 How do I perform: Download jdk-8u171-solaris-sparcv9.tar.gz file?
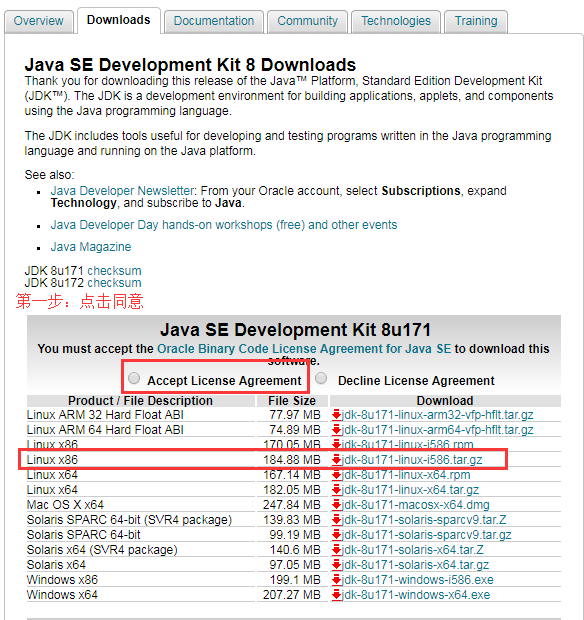click(x=427, y=535)
